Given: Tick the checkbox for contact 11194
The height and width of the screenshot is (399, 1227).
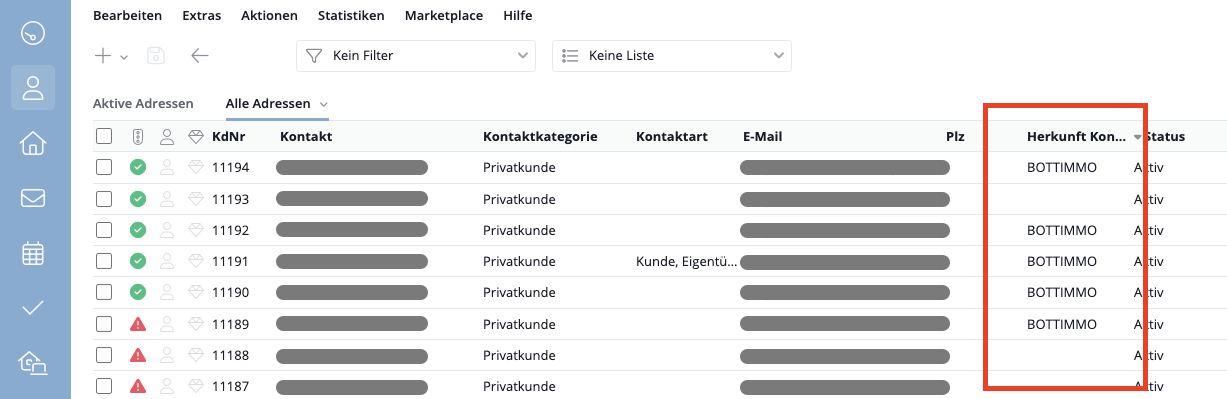Looking at the screenshot, I should click(x=104, y=167).
